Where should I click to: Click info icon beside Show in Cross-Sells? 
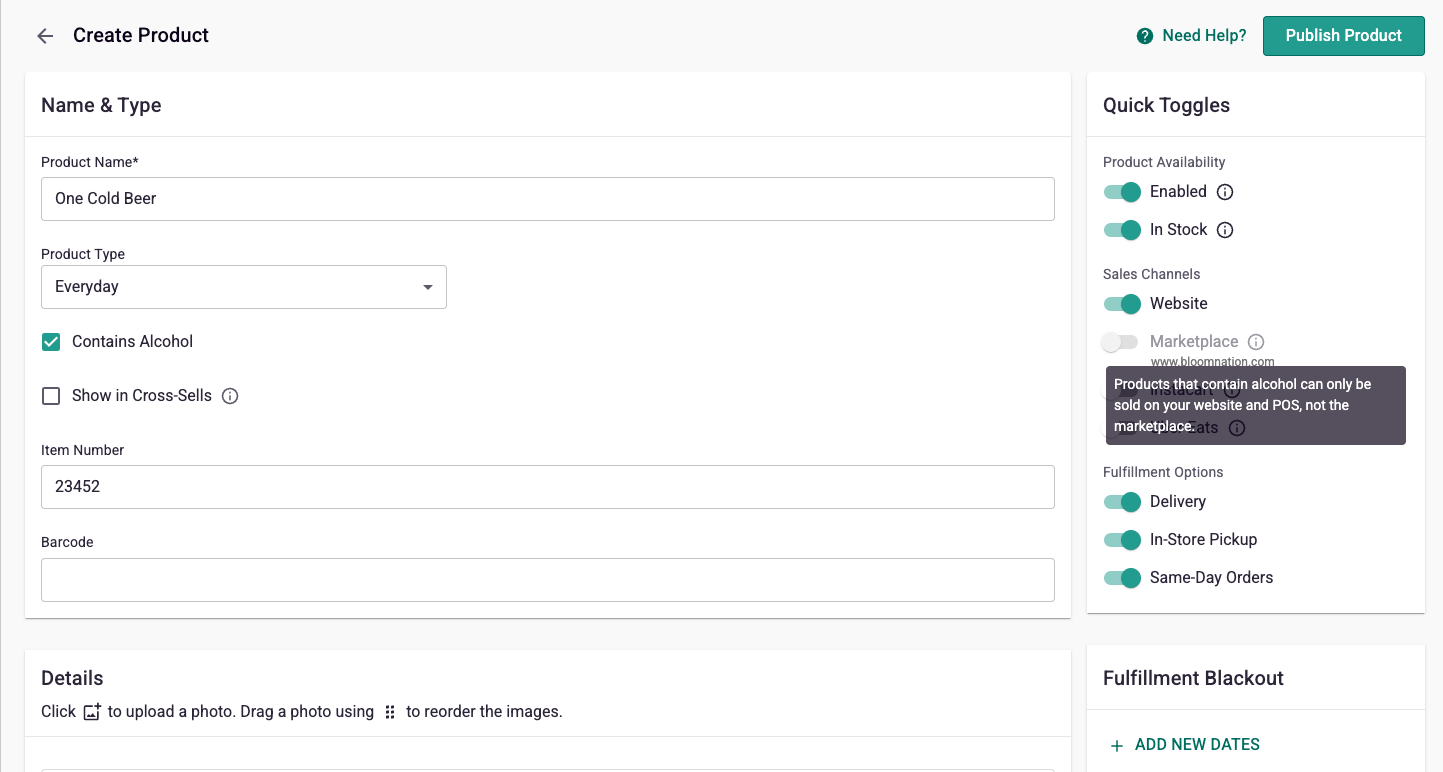230,396
